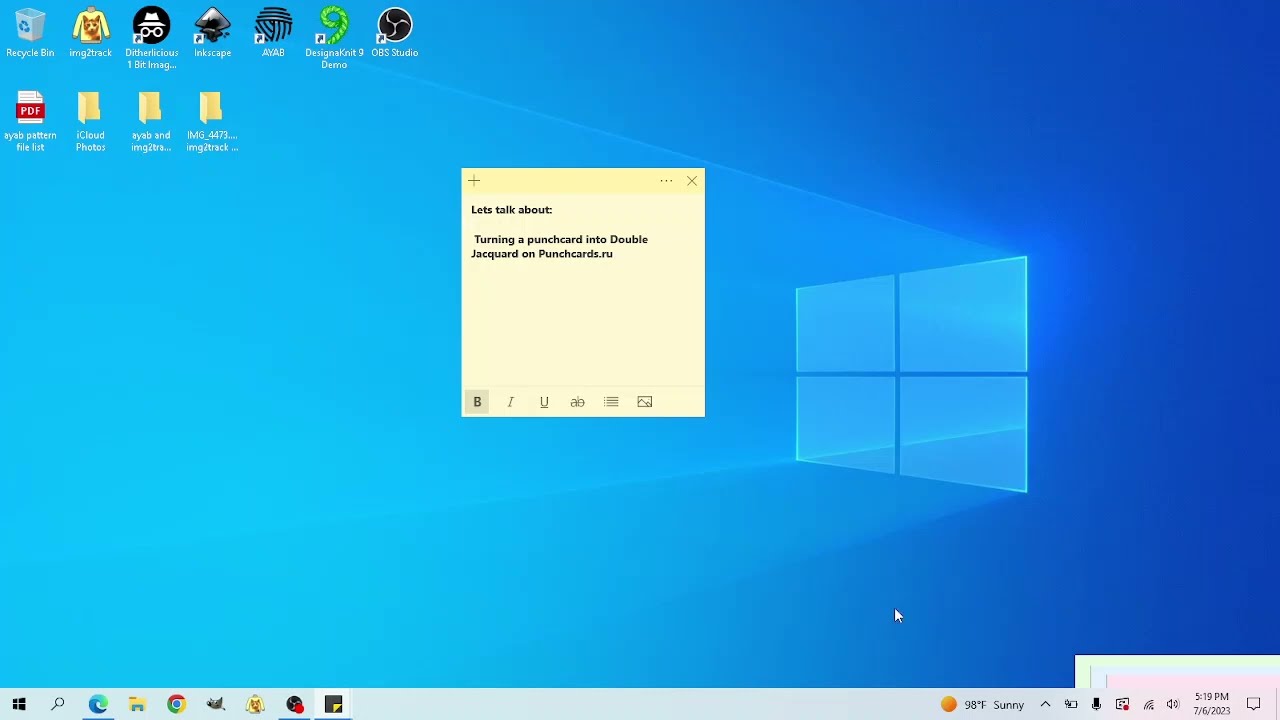Open the sticky note menu ellipsis

666,181
